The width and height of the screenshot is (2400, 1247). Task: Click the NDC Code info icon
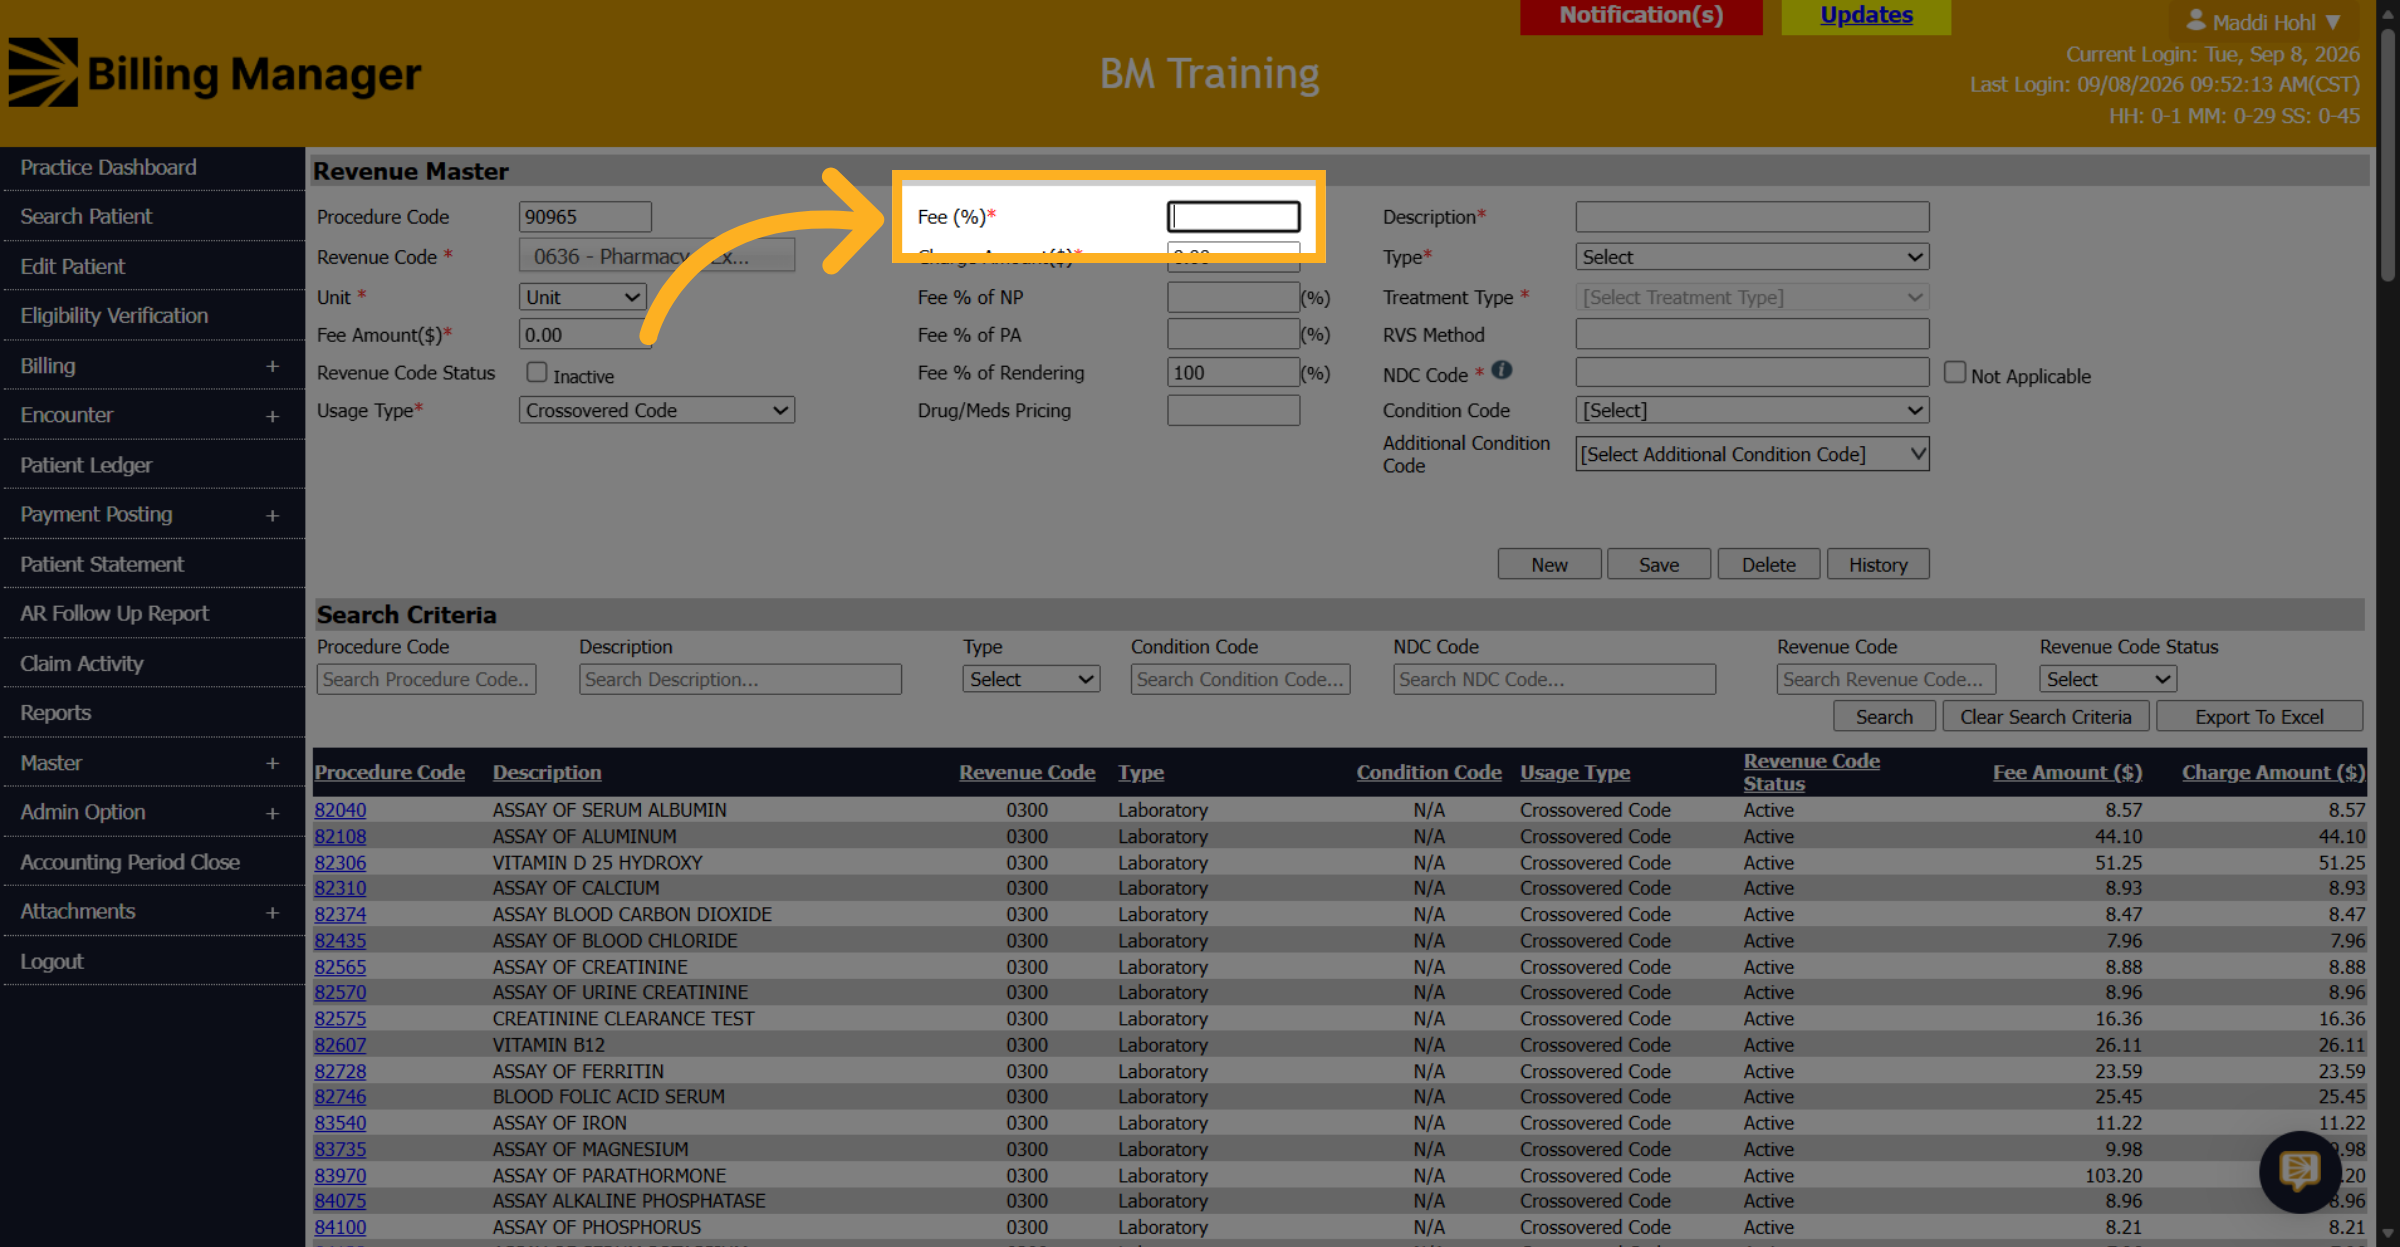click(1502, 370)
